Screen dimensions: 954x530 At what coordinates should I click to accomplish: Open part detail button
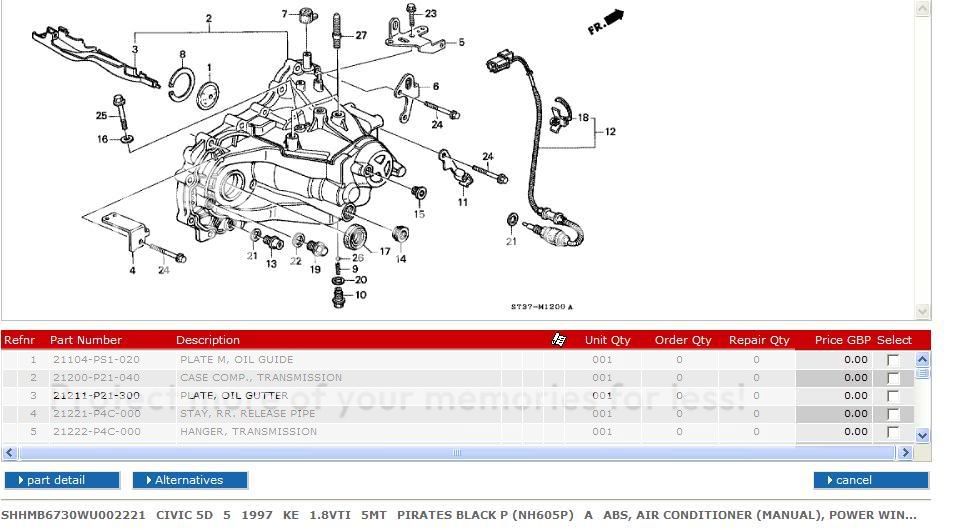click(x=62, y=480)
